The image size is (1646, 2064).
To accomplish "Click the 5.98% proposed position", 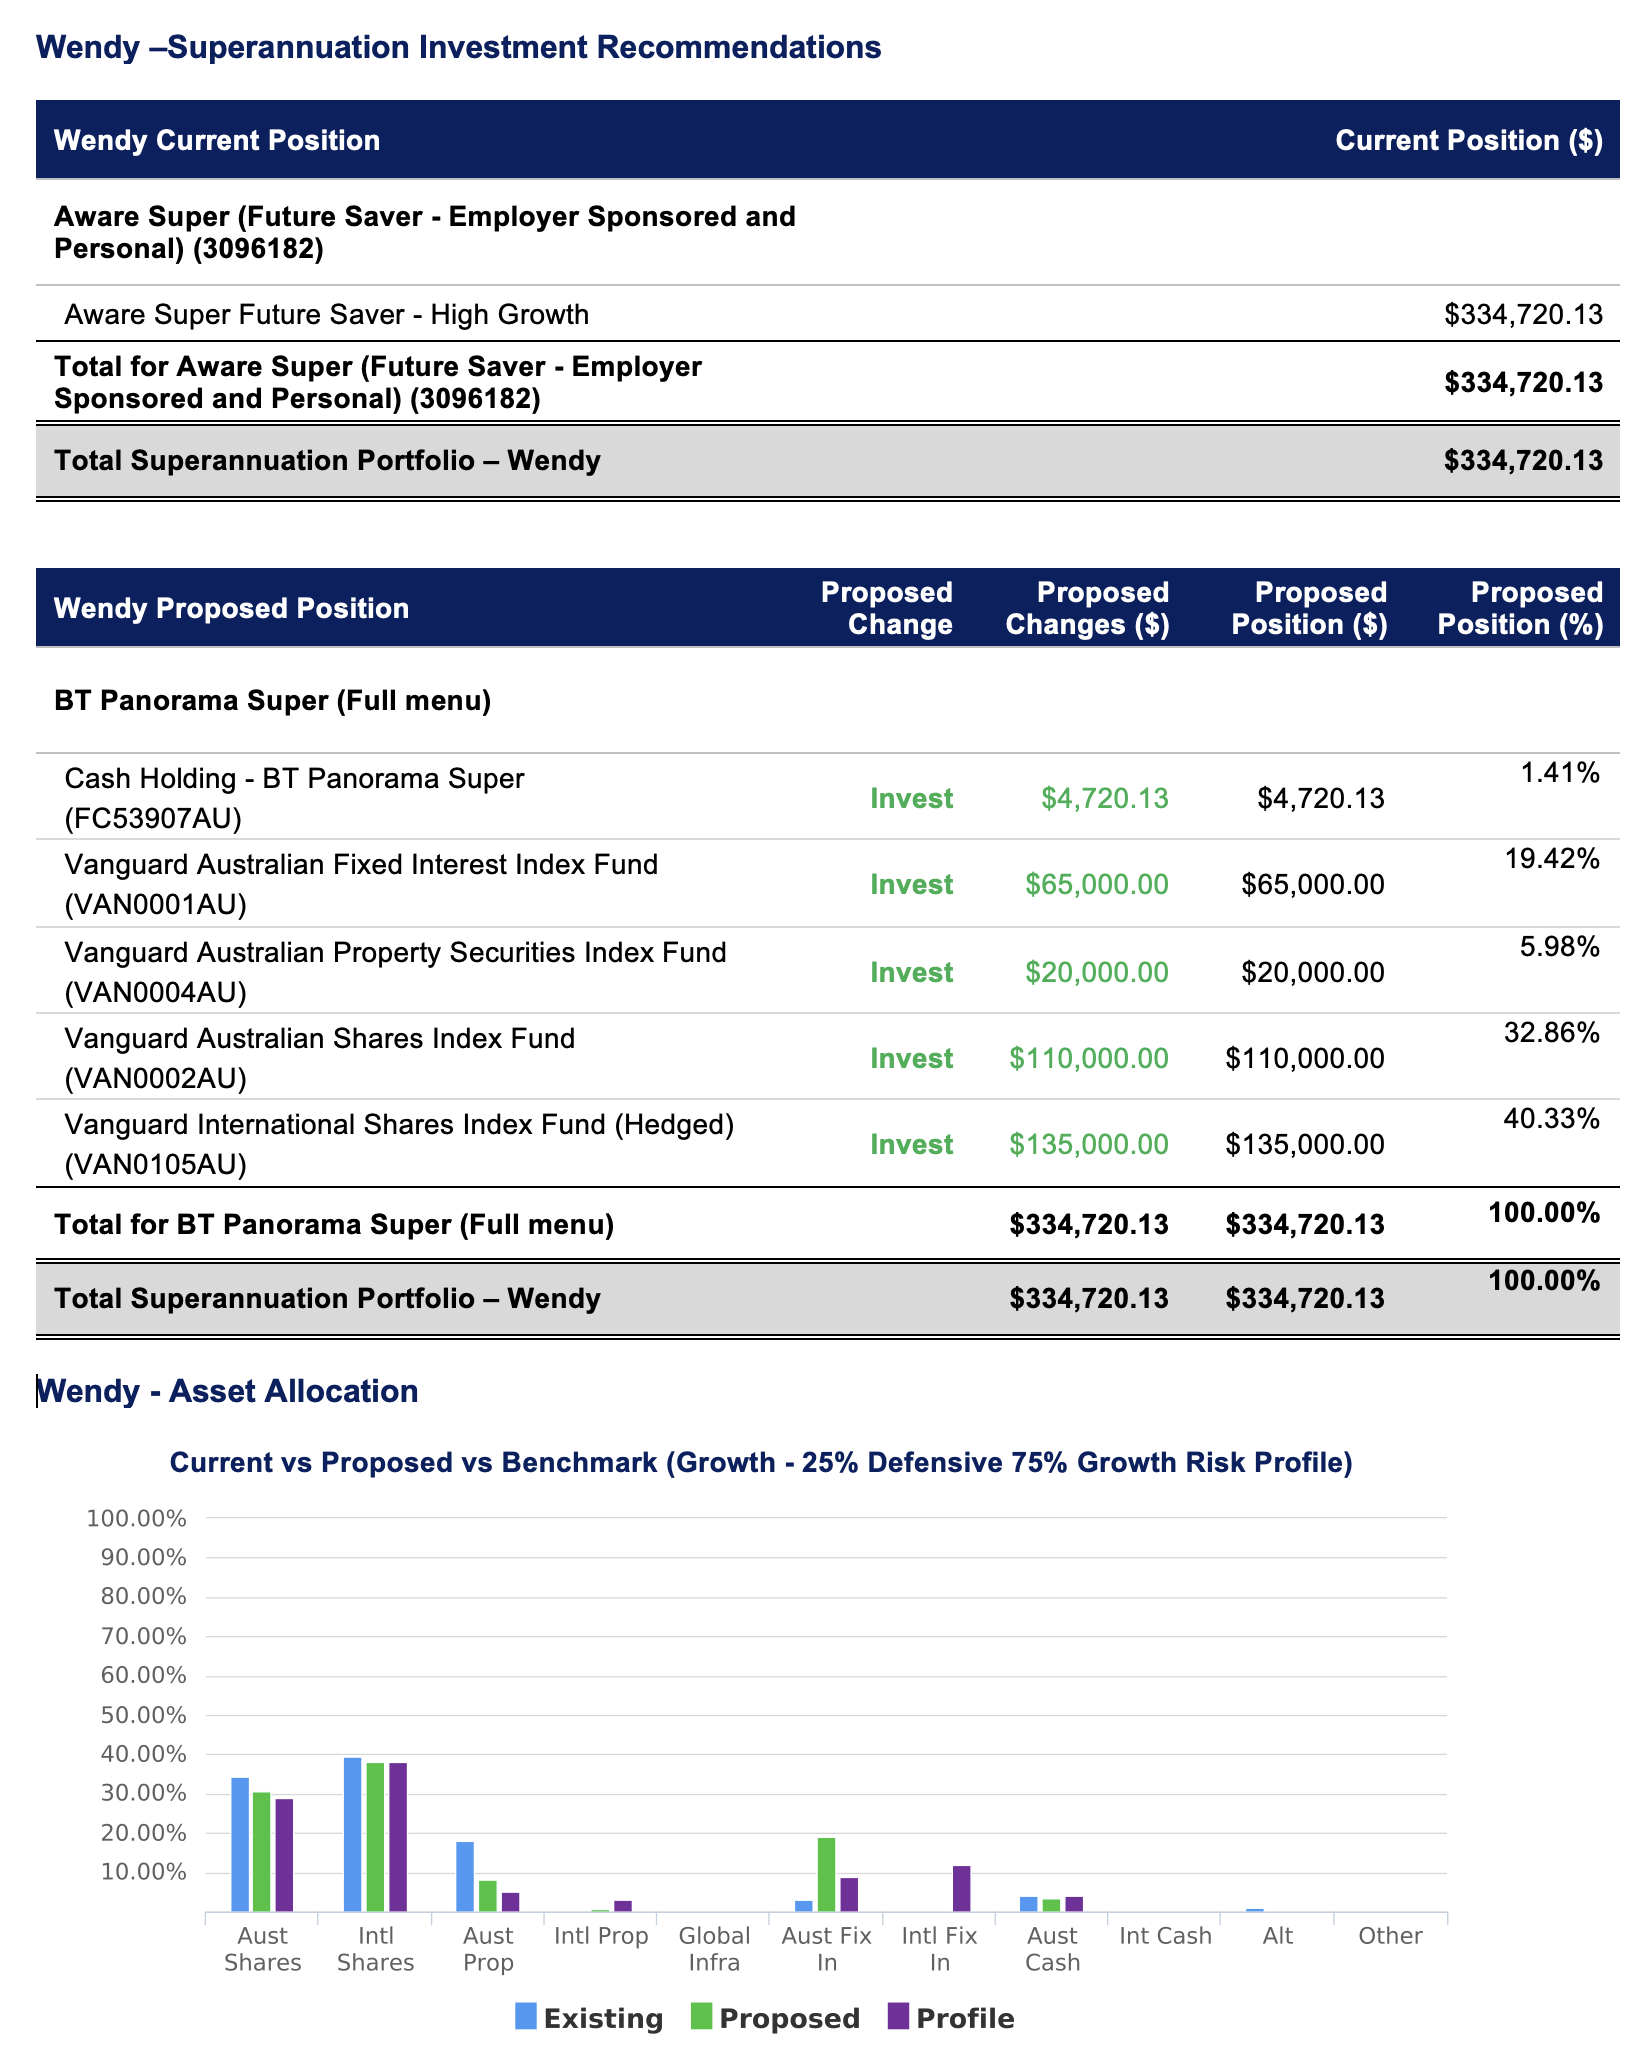I will (x=1560, y=946).
